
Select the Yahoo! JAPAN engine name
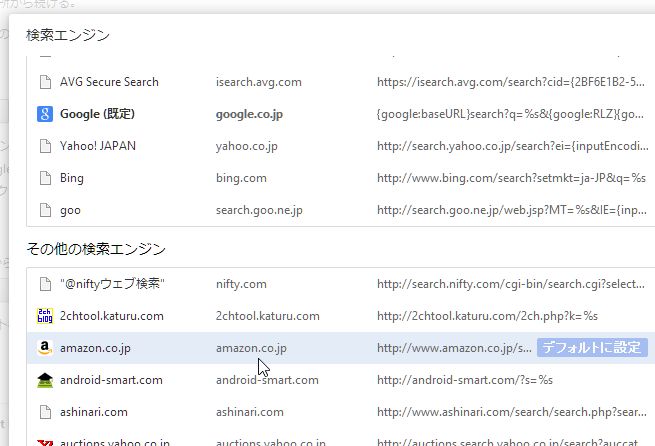tap(98, 146)
